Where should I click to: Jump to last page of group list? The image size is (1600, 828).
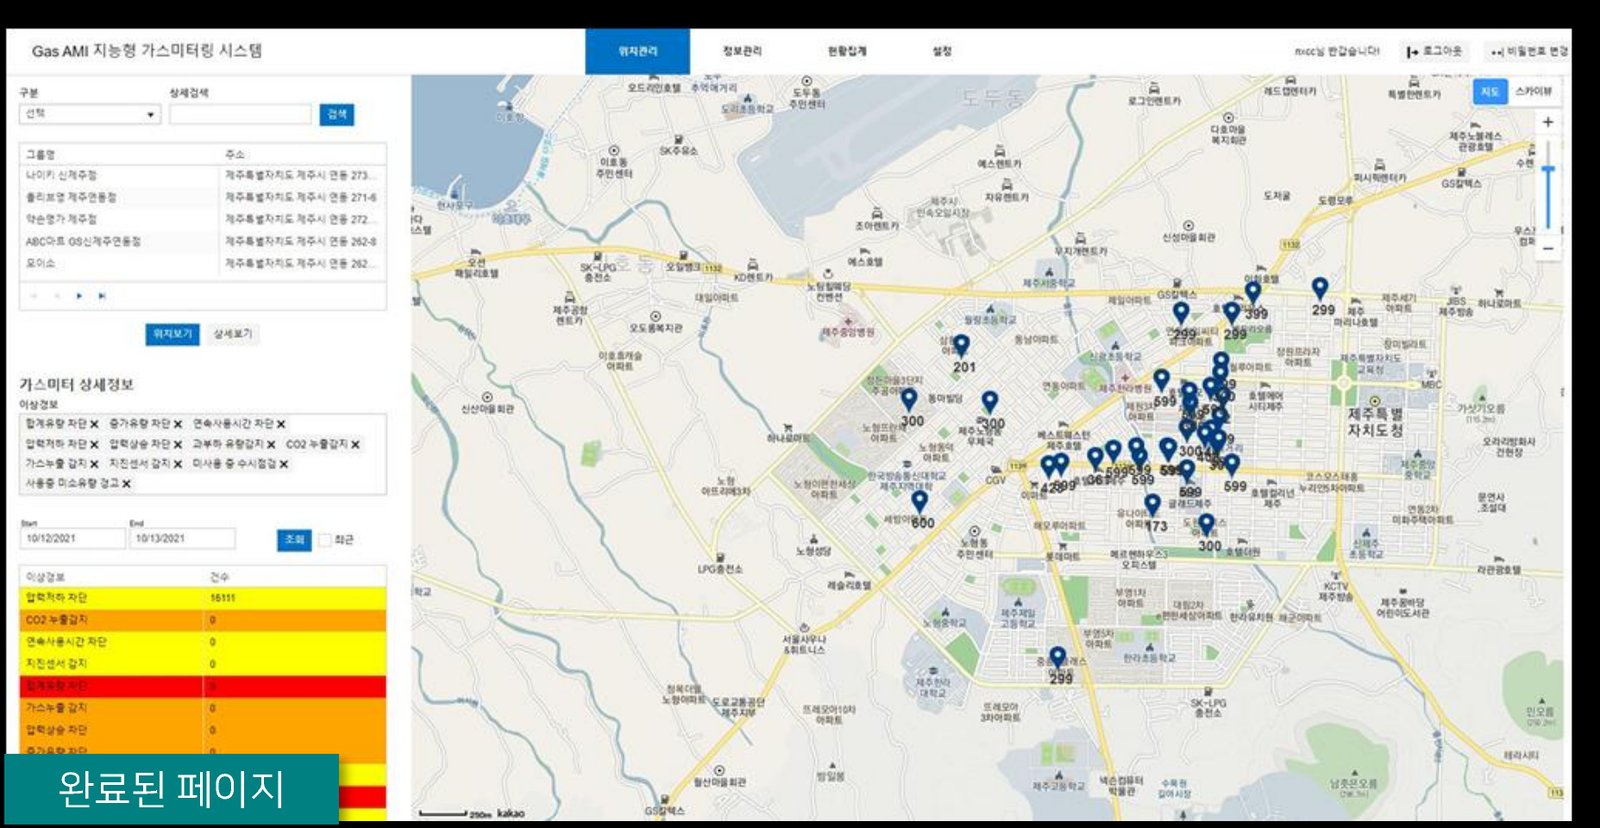click(x=101, y=296)
